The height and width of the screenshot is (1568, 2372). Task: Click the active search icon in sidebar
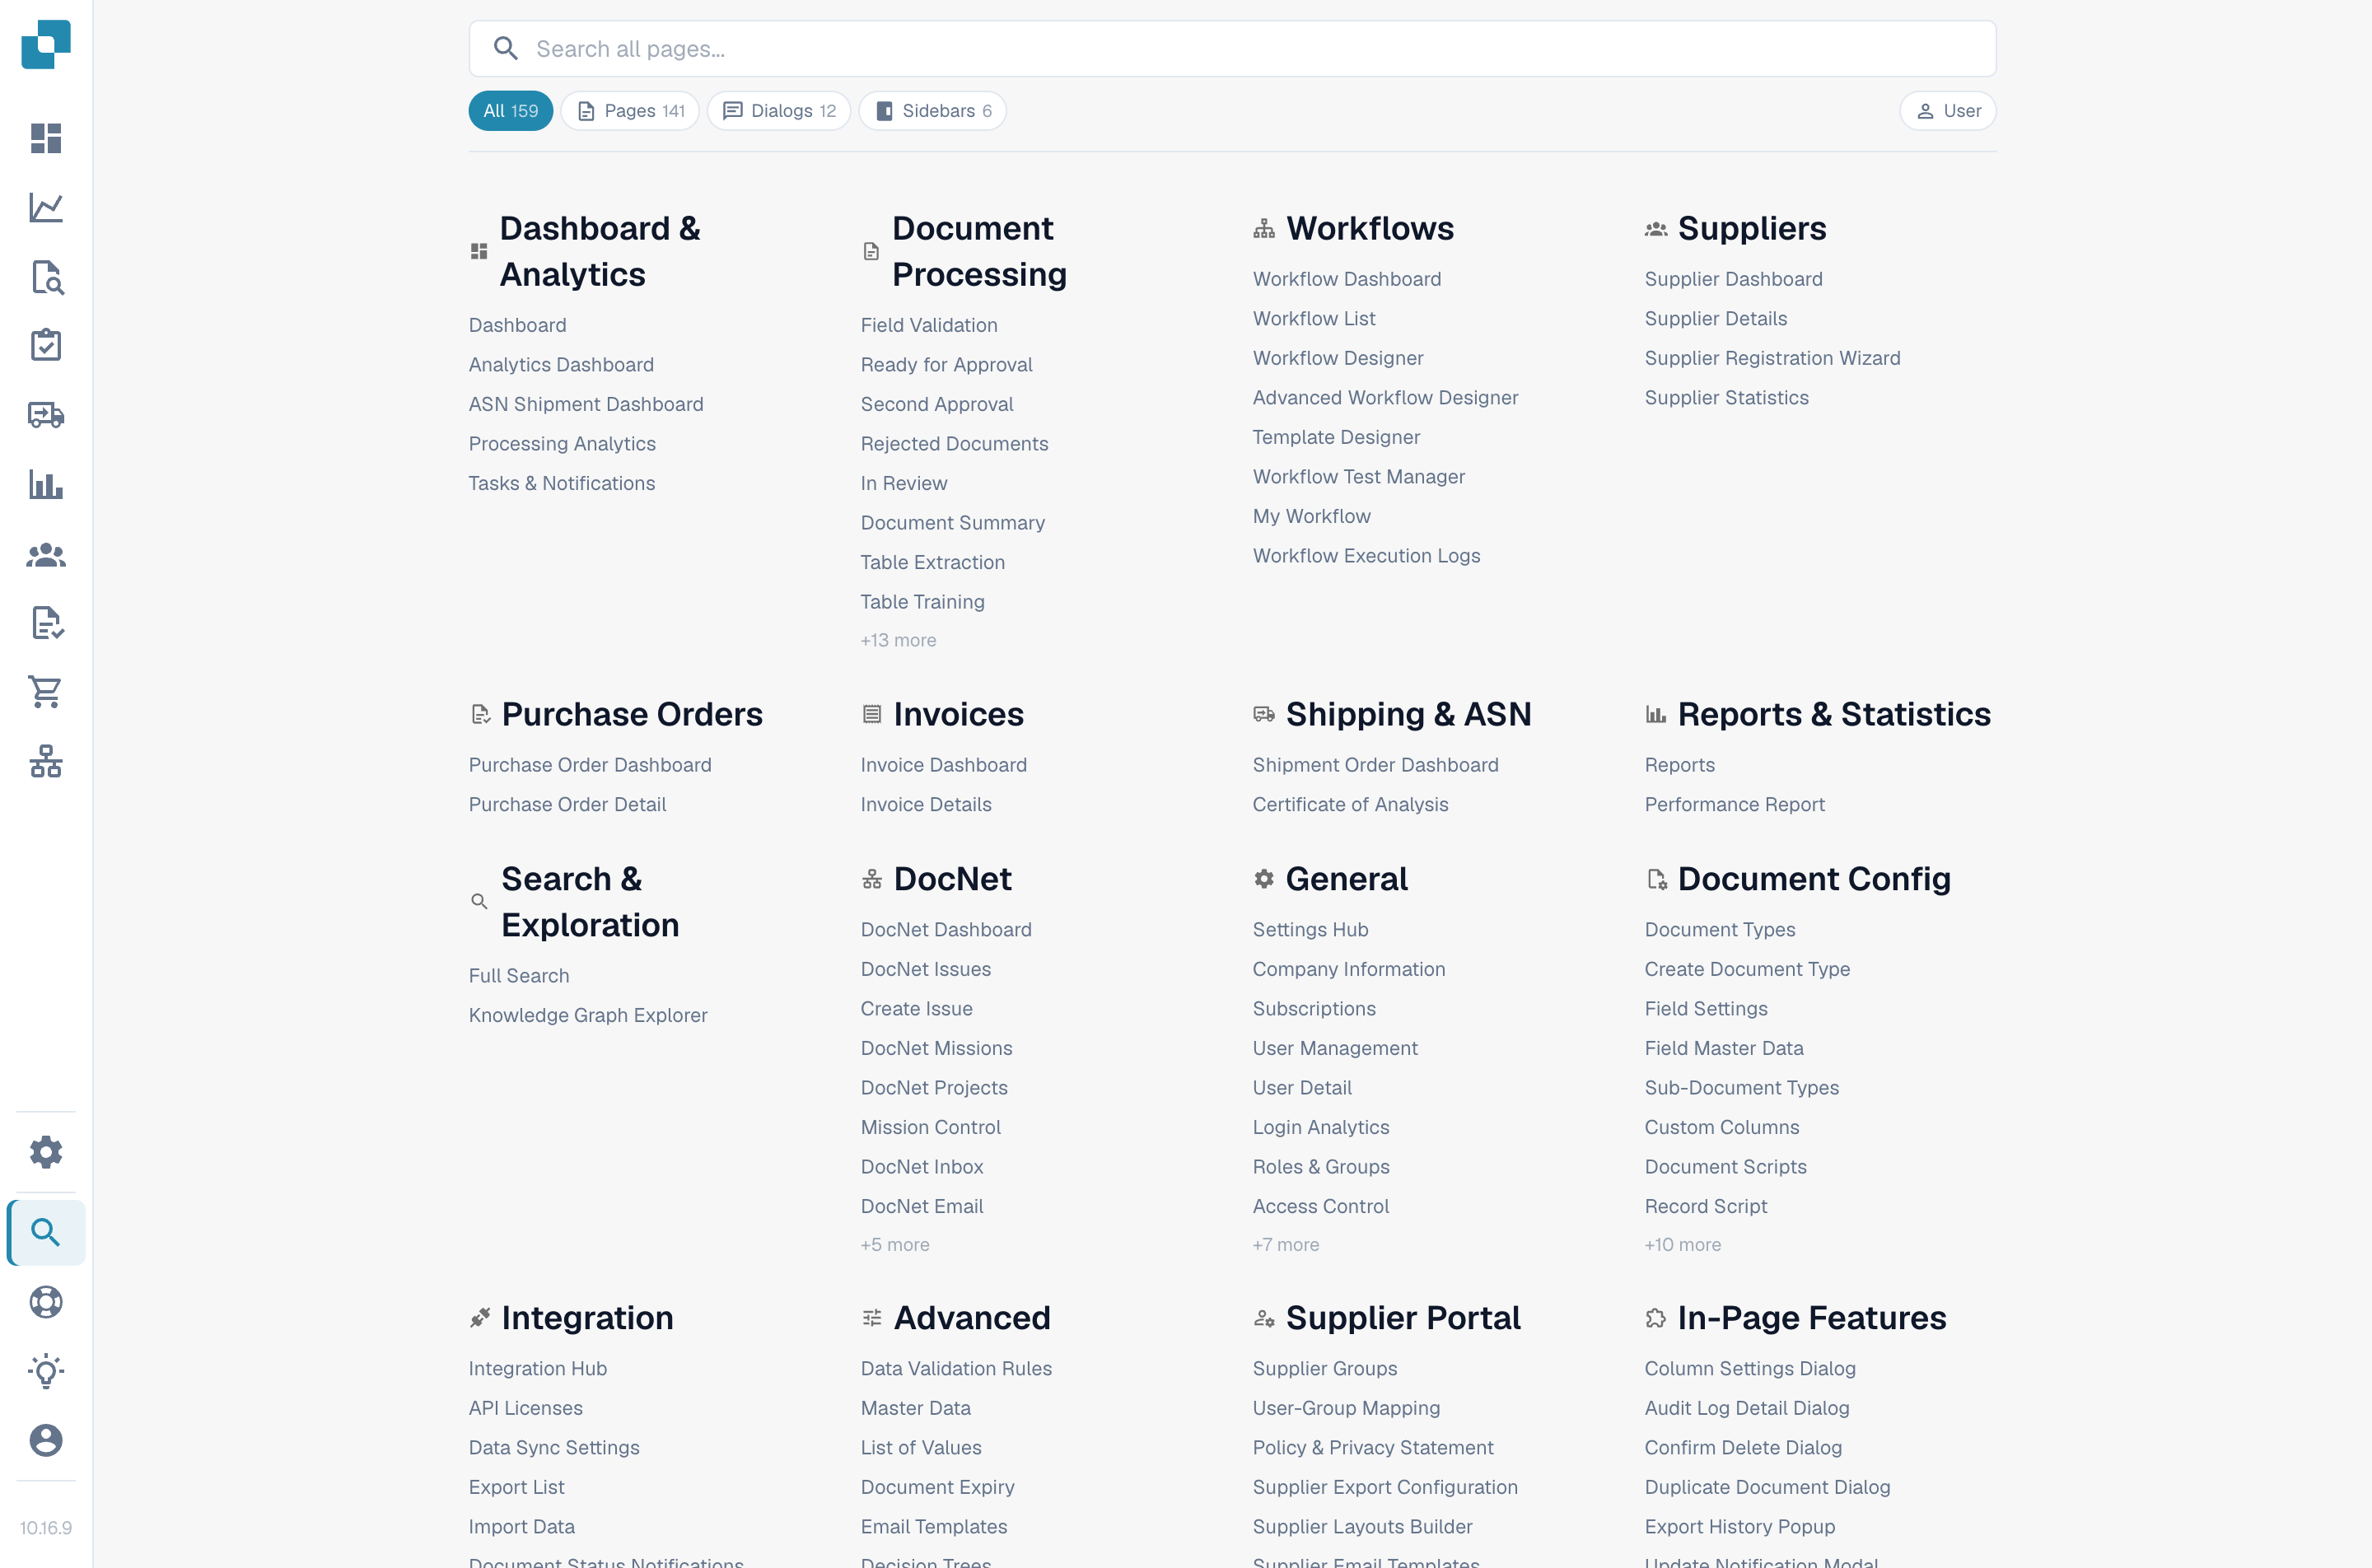pos(46,1232)
